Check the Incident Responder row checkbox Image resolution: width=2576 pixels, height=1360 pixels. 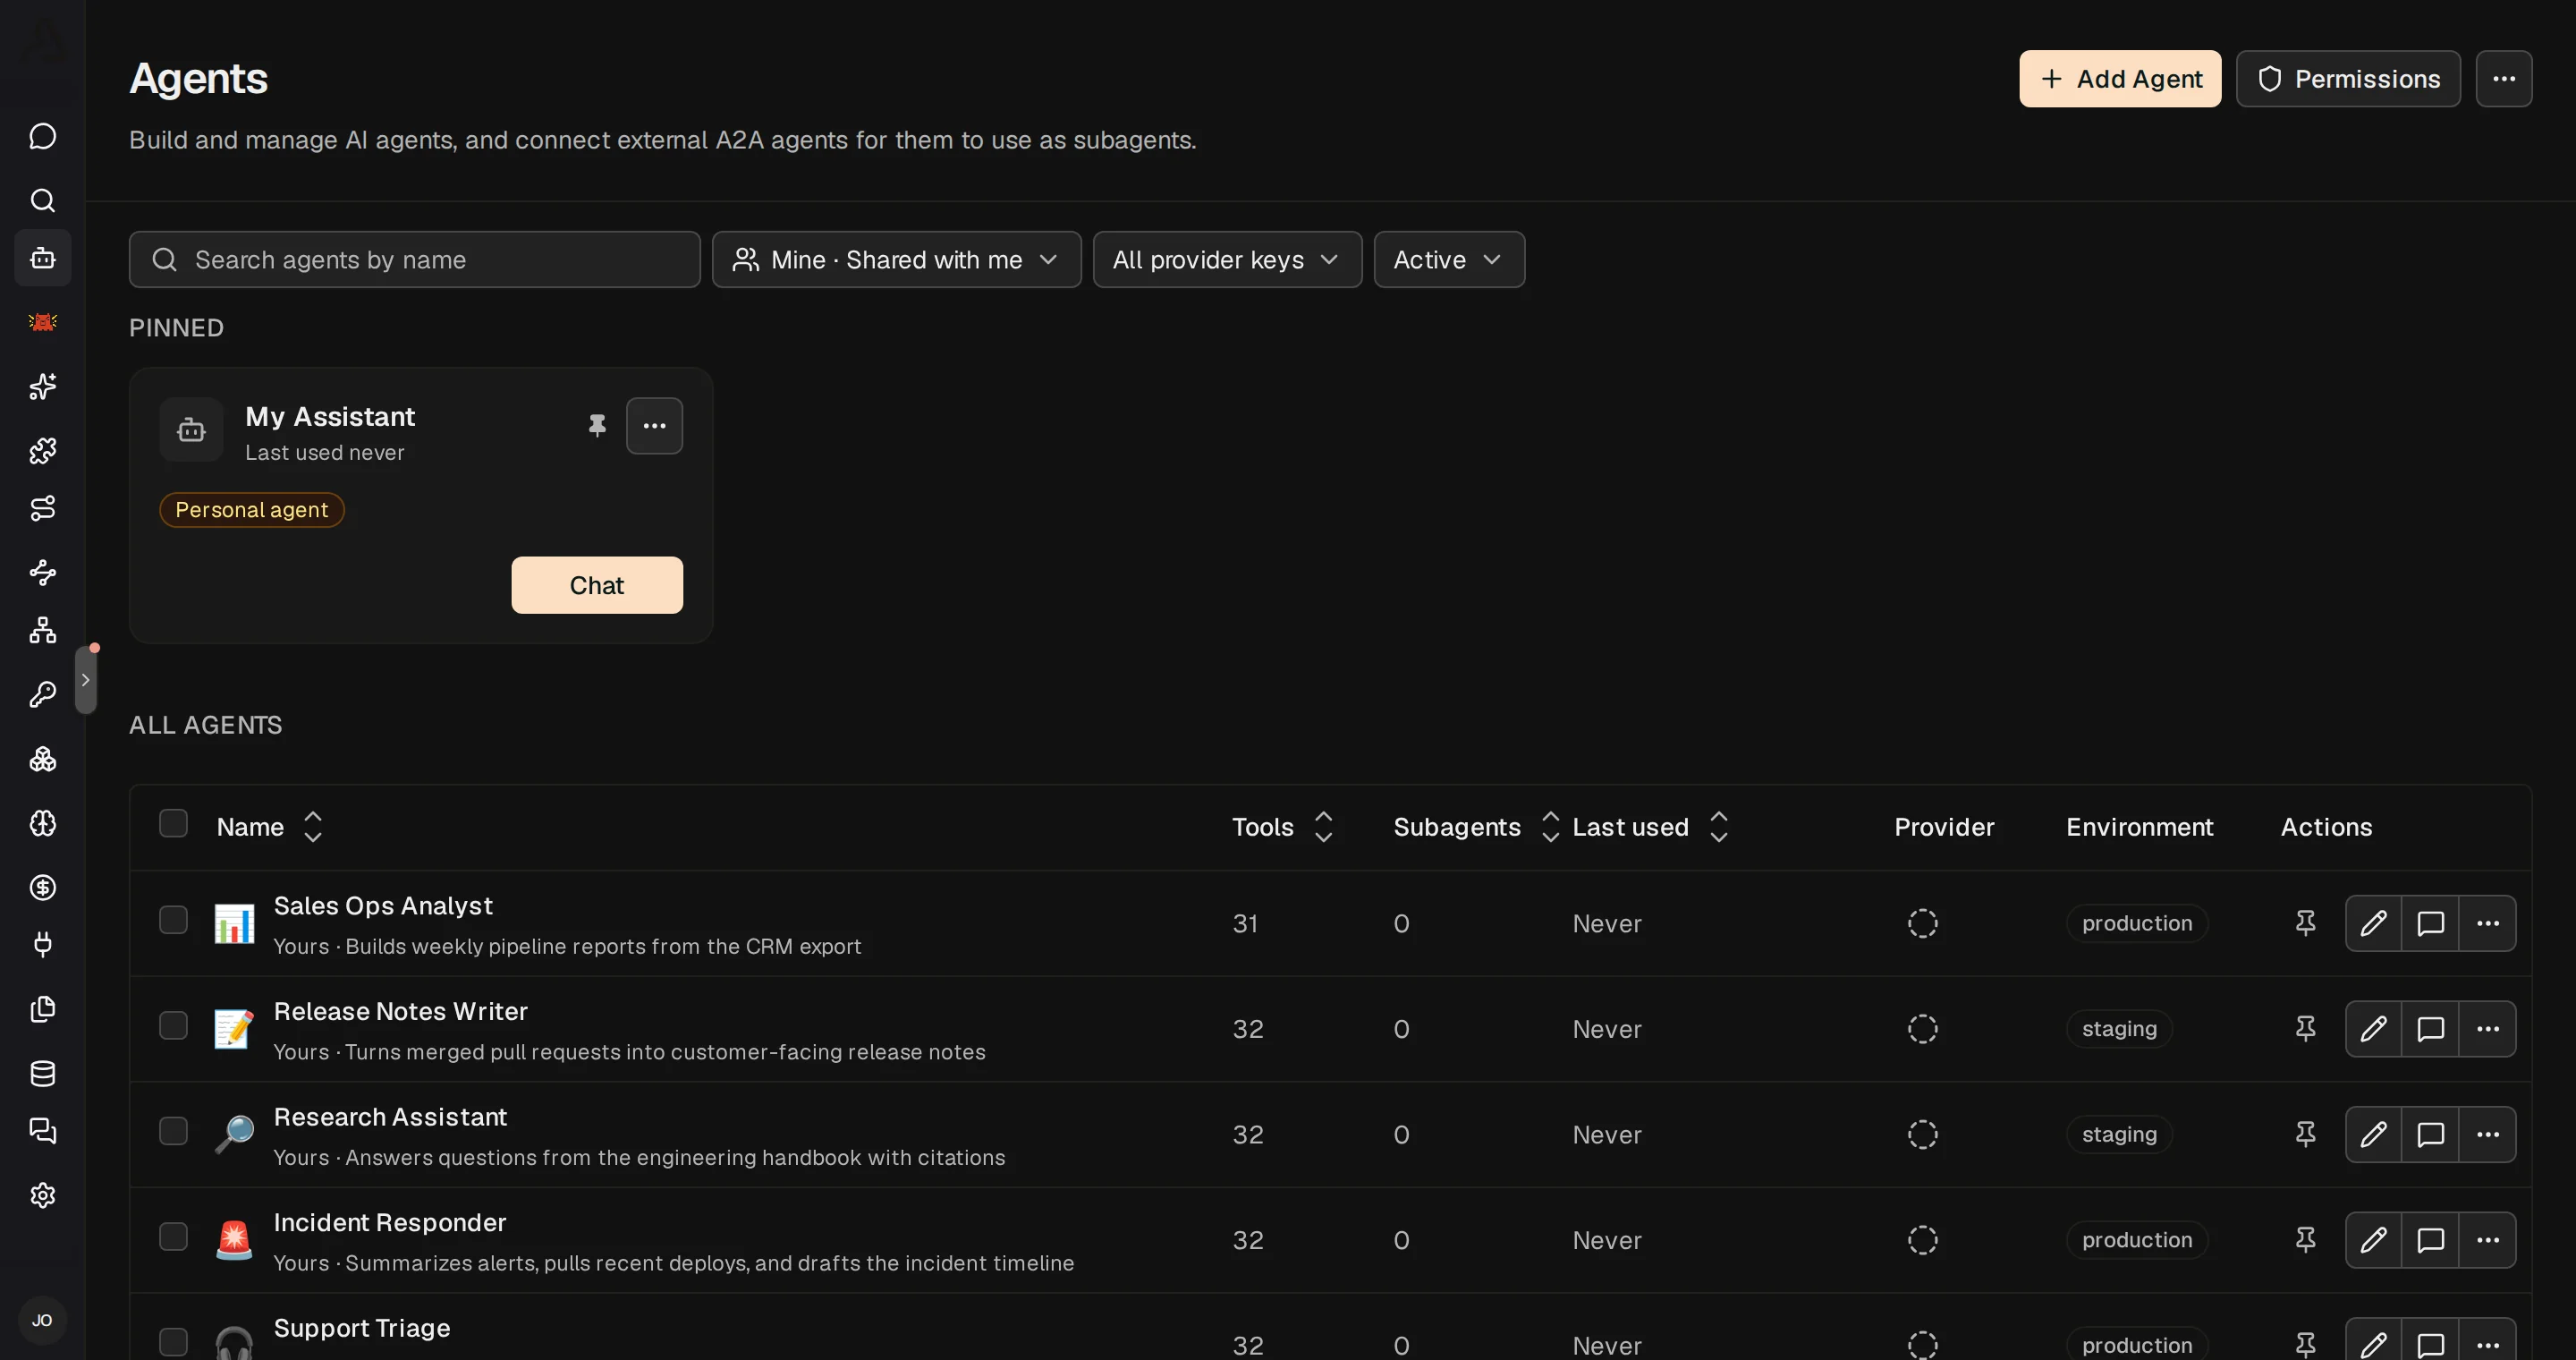tap(173, 1237)
